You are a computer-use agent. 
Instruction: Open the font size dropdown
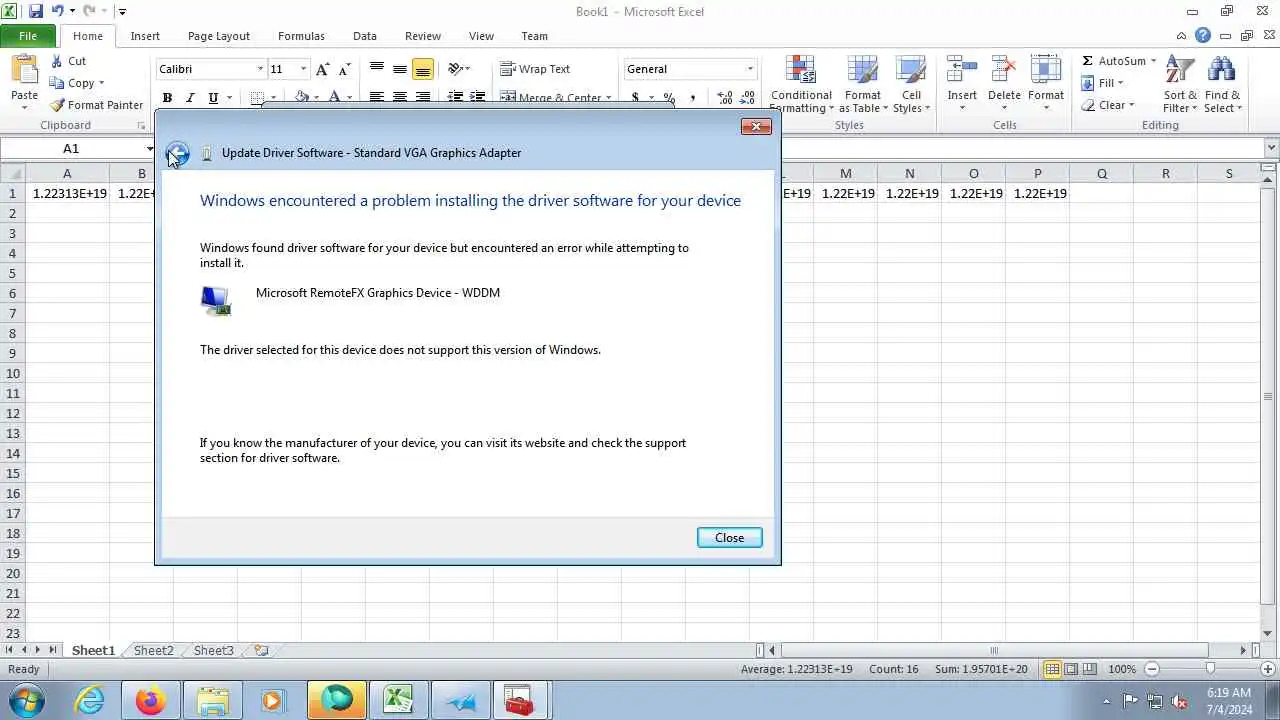click(x=304, y=69)
